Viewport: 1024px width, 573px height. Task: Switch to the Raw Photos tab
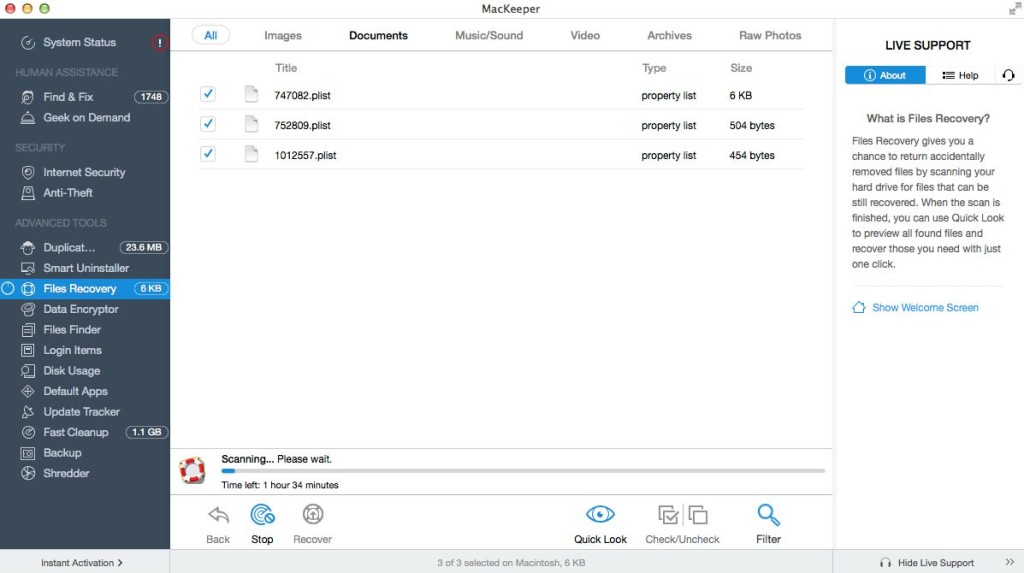pyautogui.click(x=770, y=35)
